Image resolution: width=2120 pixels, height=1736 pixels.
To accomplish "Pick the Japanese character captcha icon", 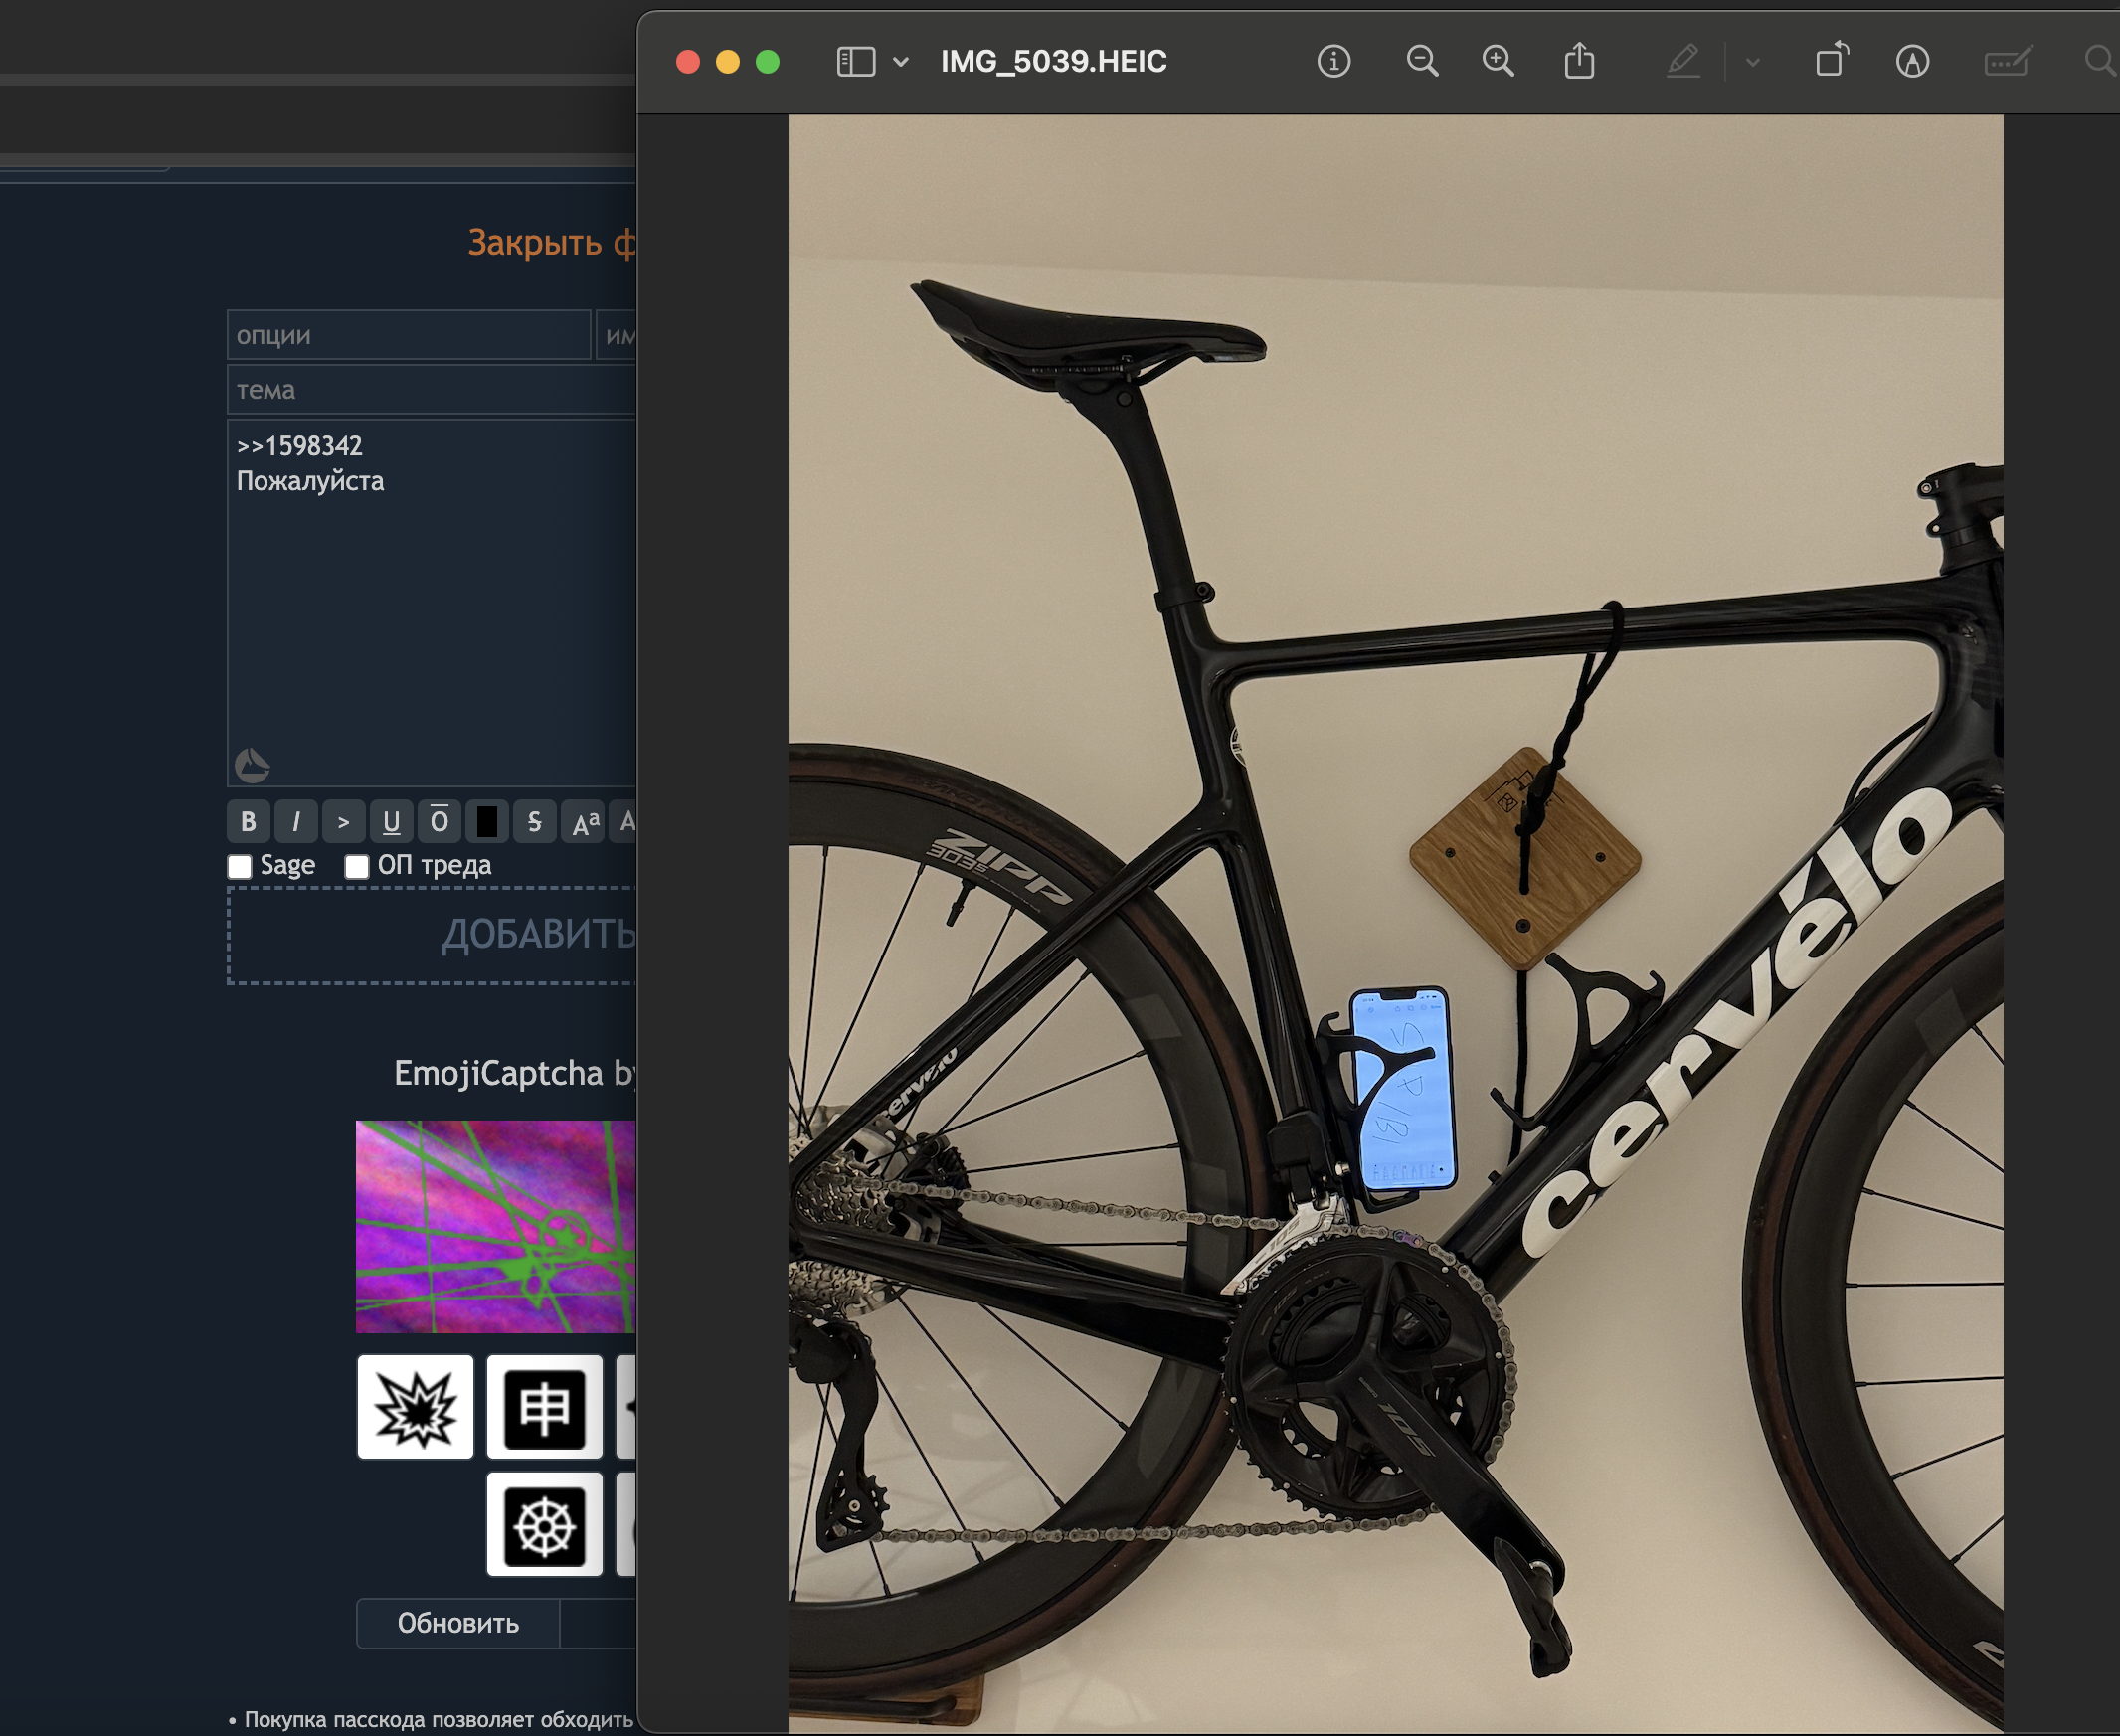I will pyautogui.click(x=544, y=1407).
